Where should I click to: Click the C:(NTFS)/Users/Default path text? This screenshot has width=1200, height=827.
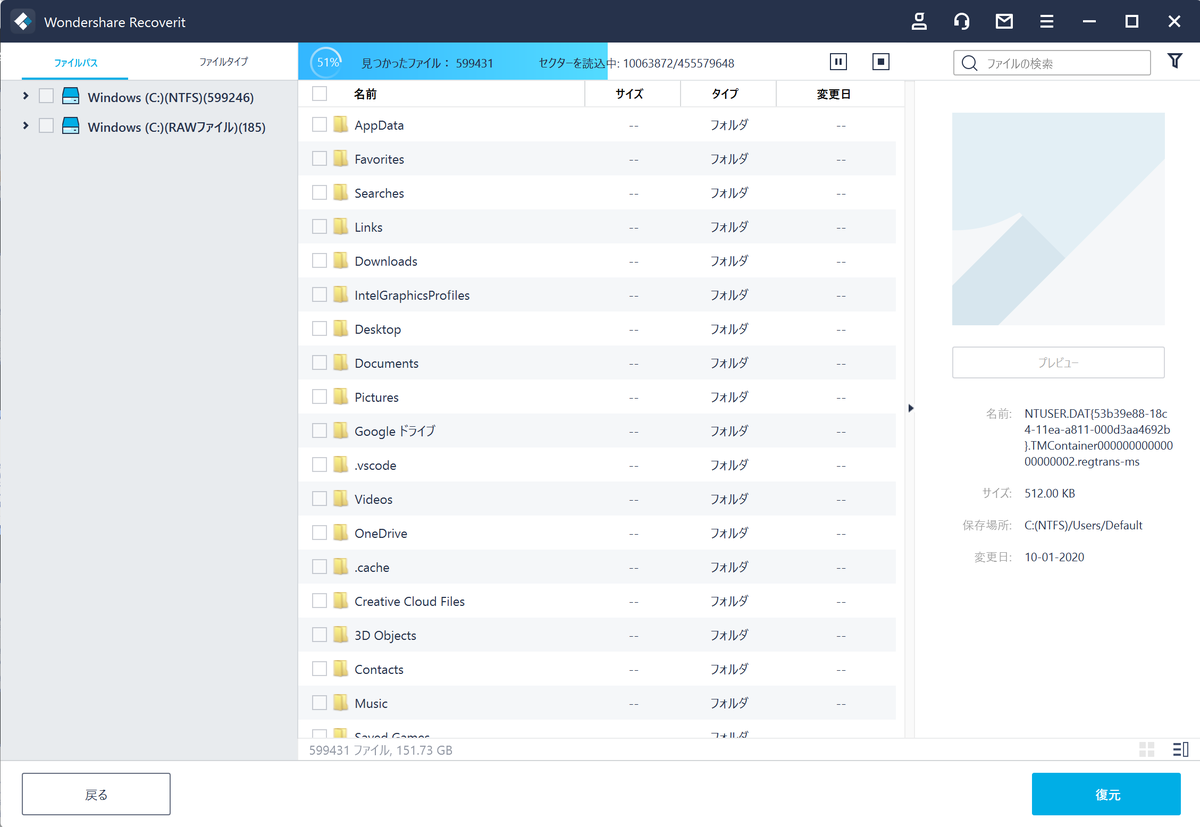point(1083,525)
